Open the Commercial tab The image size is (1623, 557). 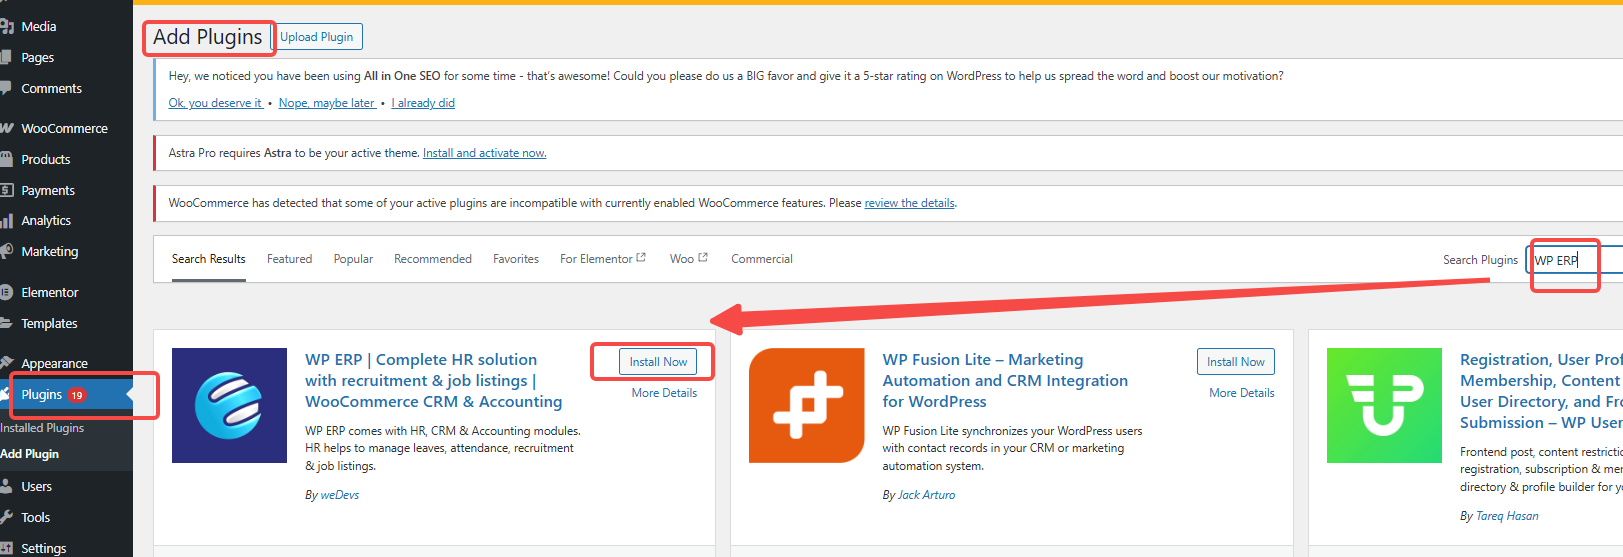pyautogui.click(x=762, y=259)
